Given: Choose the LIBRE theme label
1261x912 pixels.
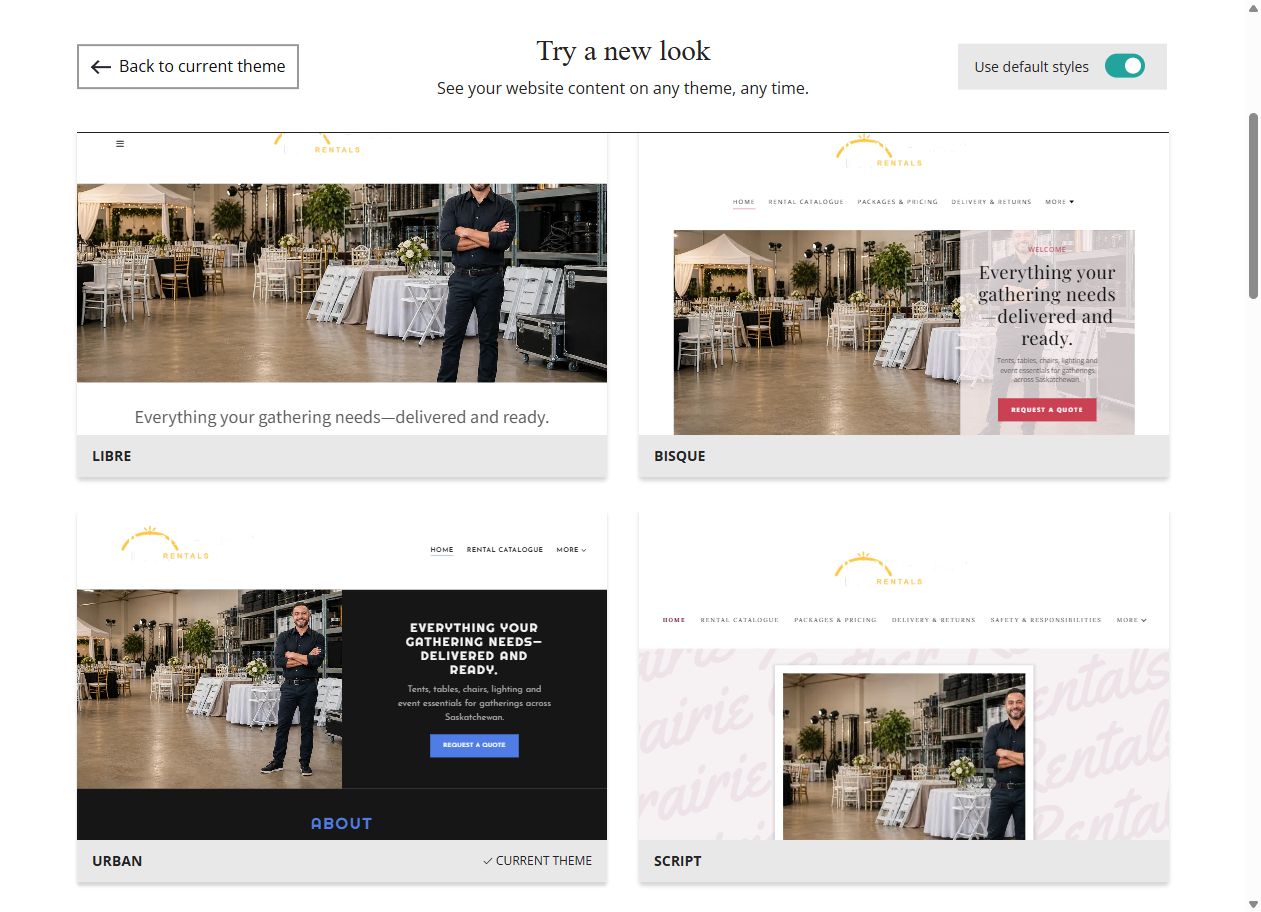Looking at the screenshot, I should tap(112, 456).
